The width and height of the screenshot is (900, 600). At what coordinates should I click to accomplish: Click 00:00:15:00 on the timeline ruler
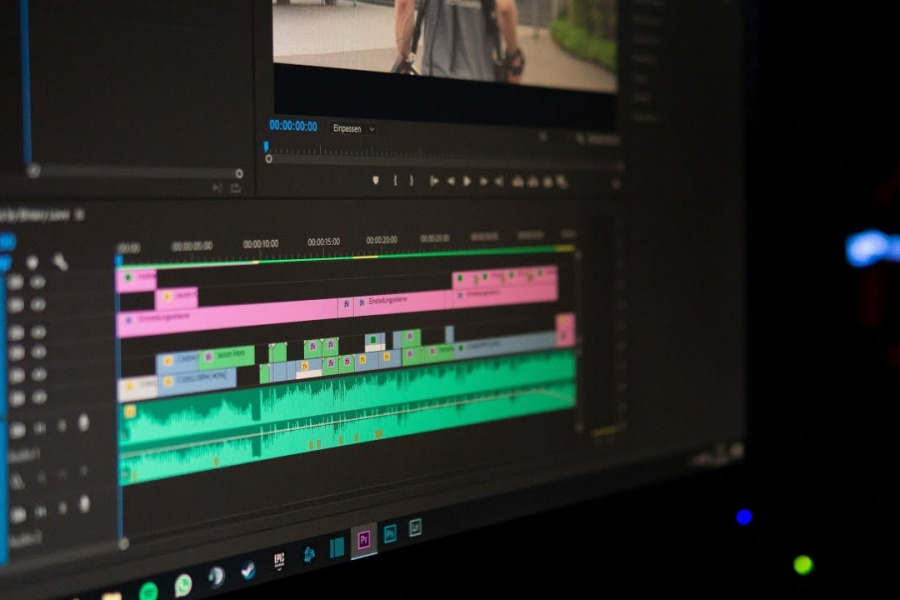(324, 242)
